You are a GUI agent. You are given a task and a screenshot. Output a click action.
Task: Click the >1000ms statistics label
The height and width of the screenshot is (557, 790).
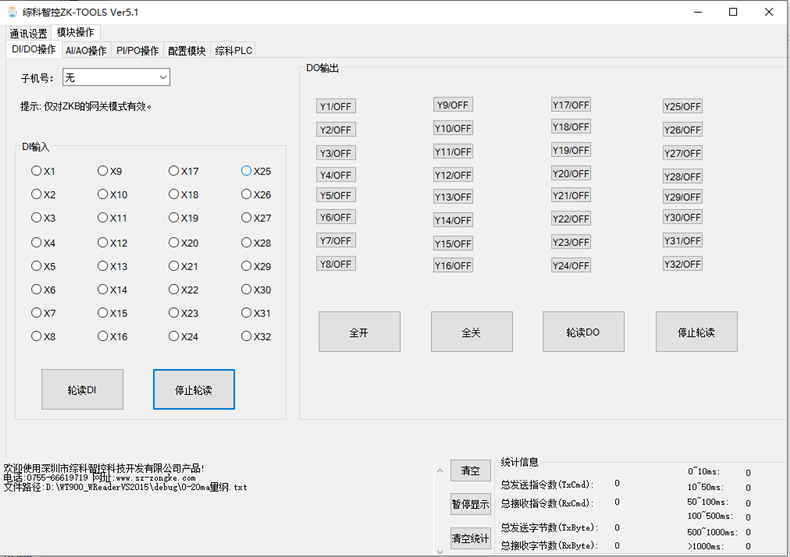705,546
